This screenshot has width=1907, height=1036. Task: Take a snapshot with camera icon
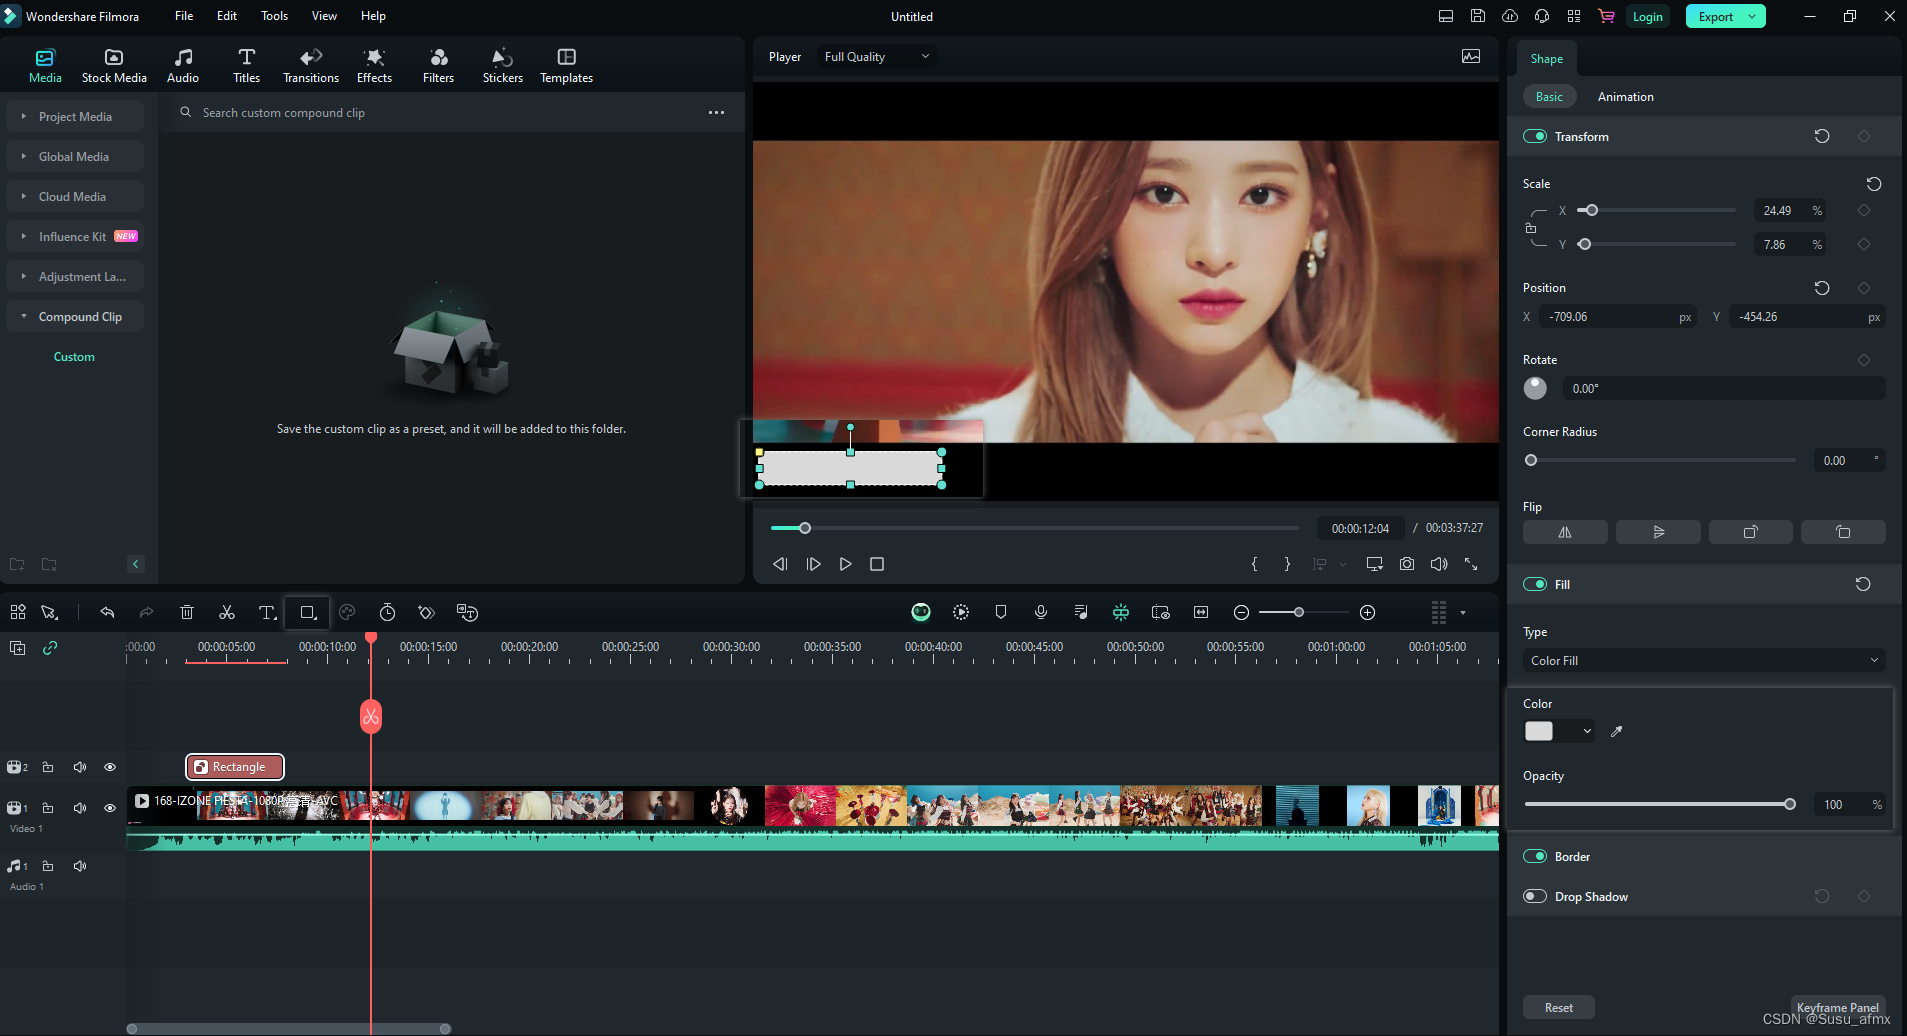pos(1407,564)
